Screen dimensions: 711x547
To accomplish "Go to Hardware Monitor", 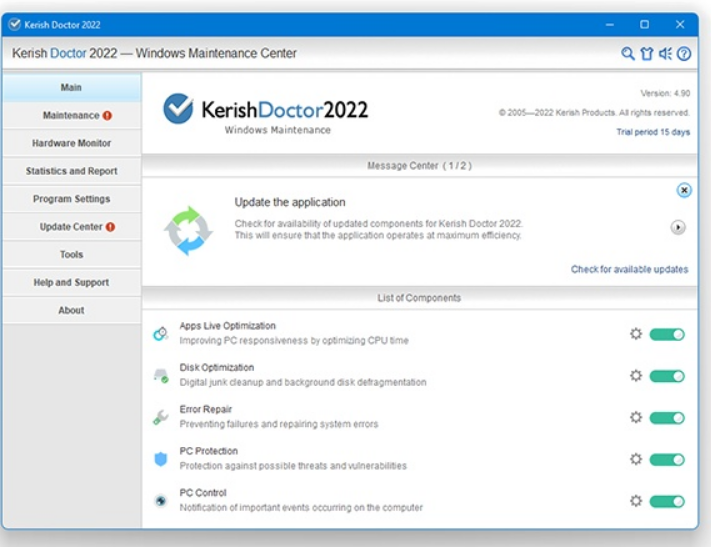I will tap(72, 143).
